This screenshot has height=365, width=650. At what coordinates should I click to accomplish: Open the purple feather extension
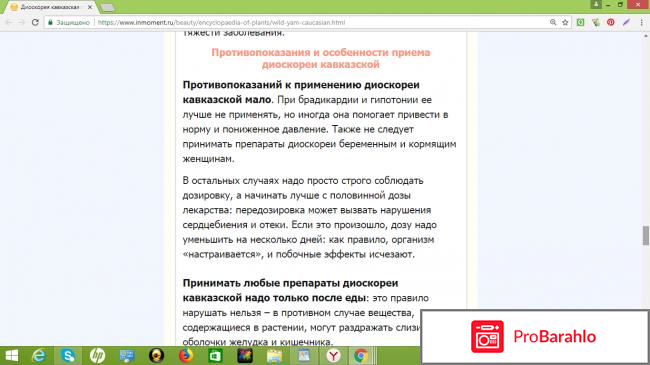tap(626, 22)
